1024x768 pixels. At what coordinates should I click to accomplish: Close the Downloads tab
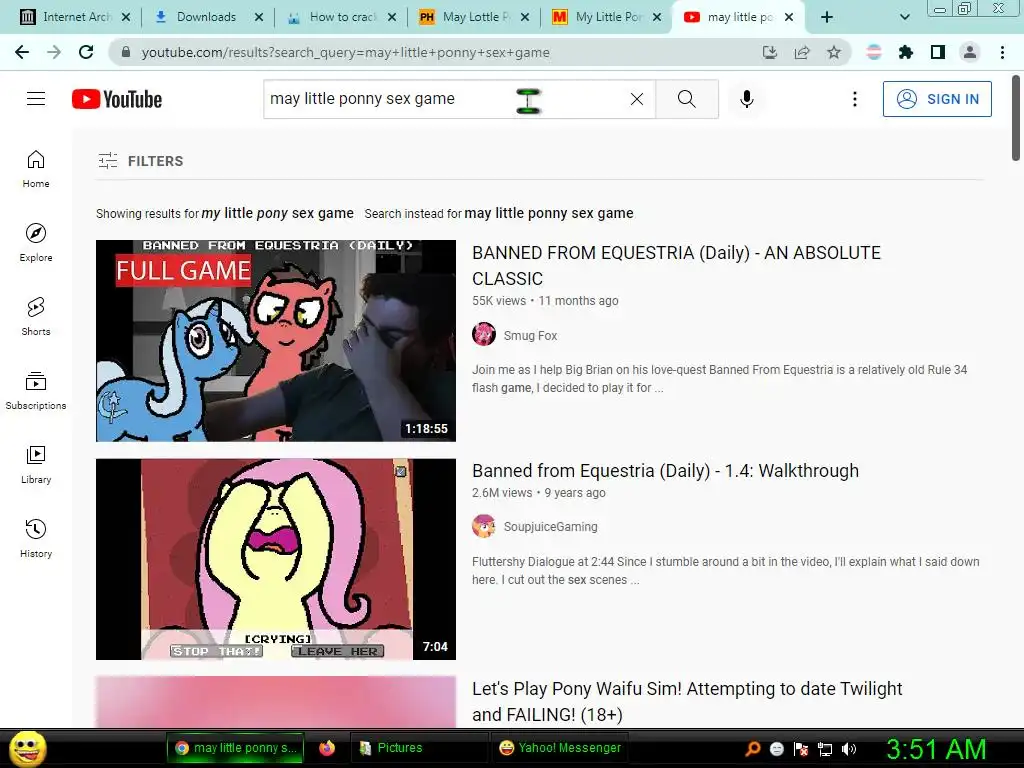[259, 17]
